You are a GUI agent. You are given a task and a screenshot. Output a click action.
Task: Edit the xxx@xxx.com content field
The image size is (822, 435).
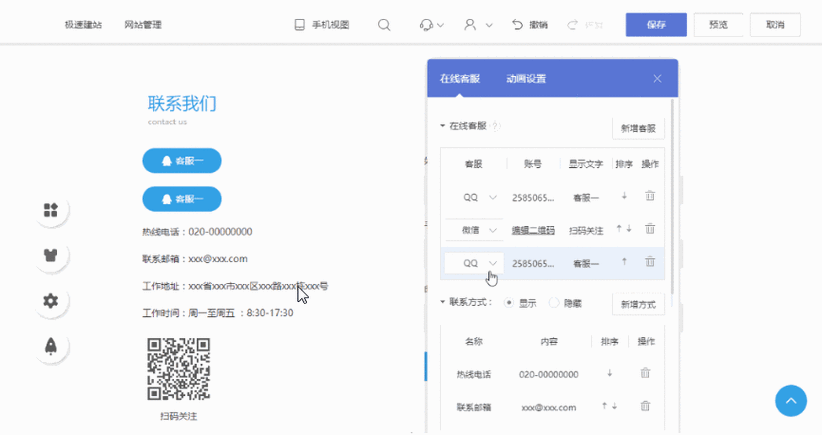coord(548,407)
